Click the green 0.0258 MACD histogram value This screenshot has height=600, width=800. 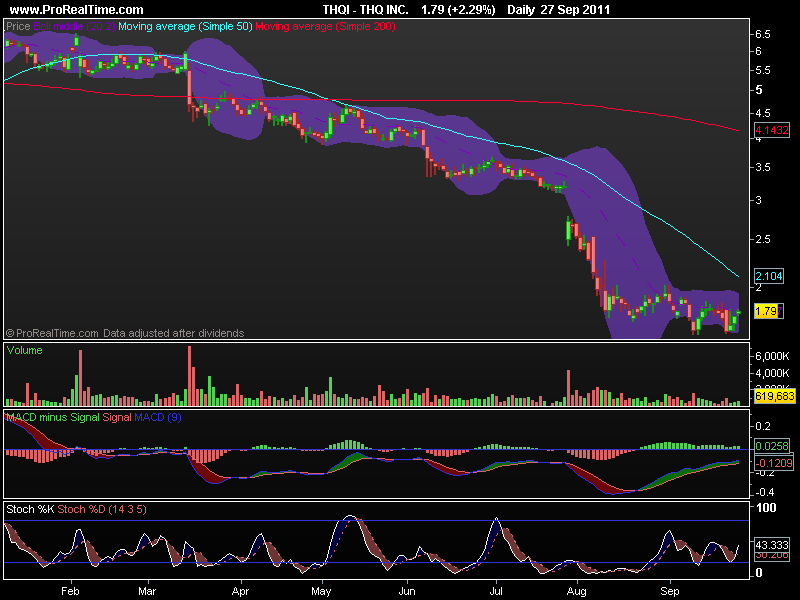click(772, 446)
